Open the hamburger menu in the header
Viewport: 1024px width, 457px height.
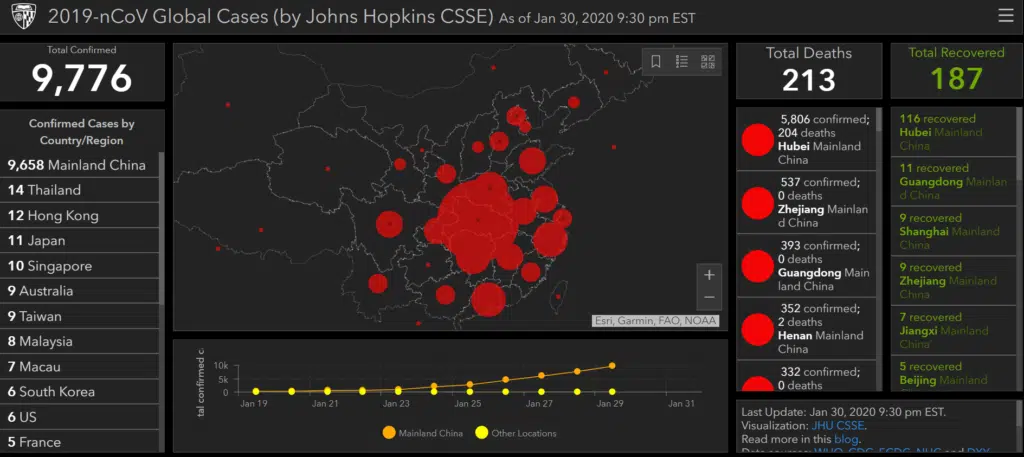click(1005, 16)
